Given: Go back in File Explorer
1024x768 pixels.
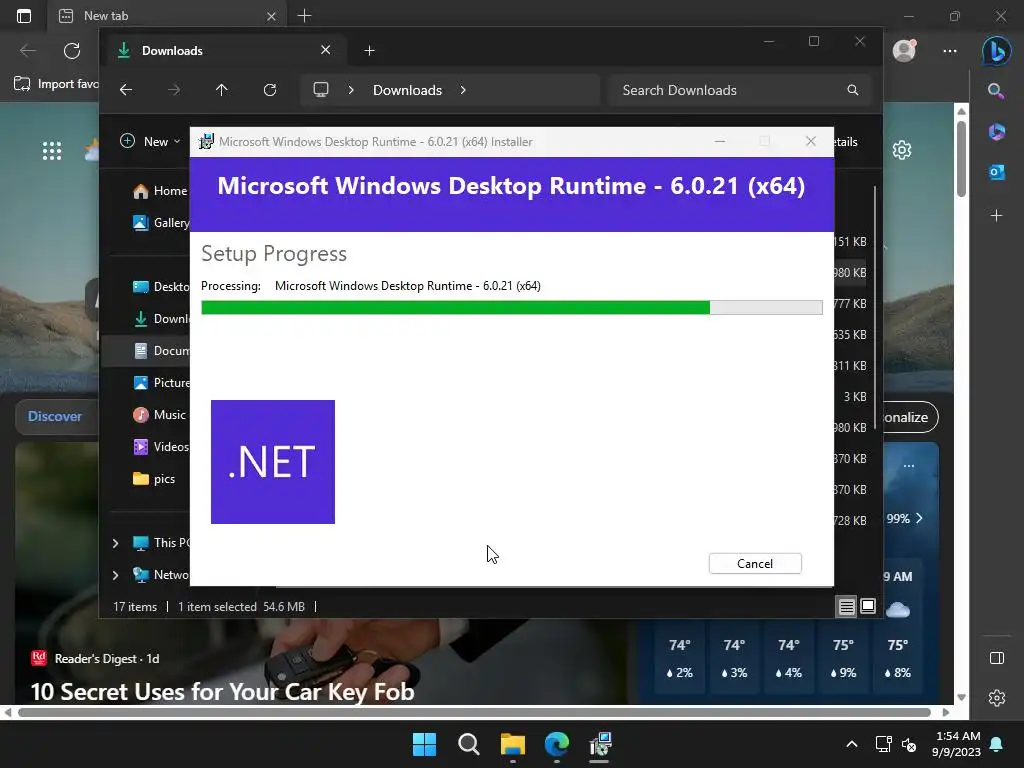Looking at the screenshot, I should [x=126, y=90].
